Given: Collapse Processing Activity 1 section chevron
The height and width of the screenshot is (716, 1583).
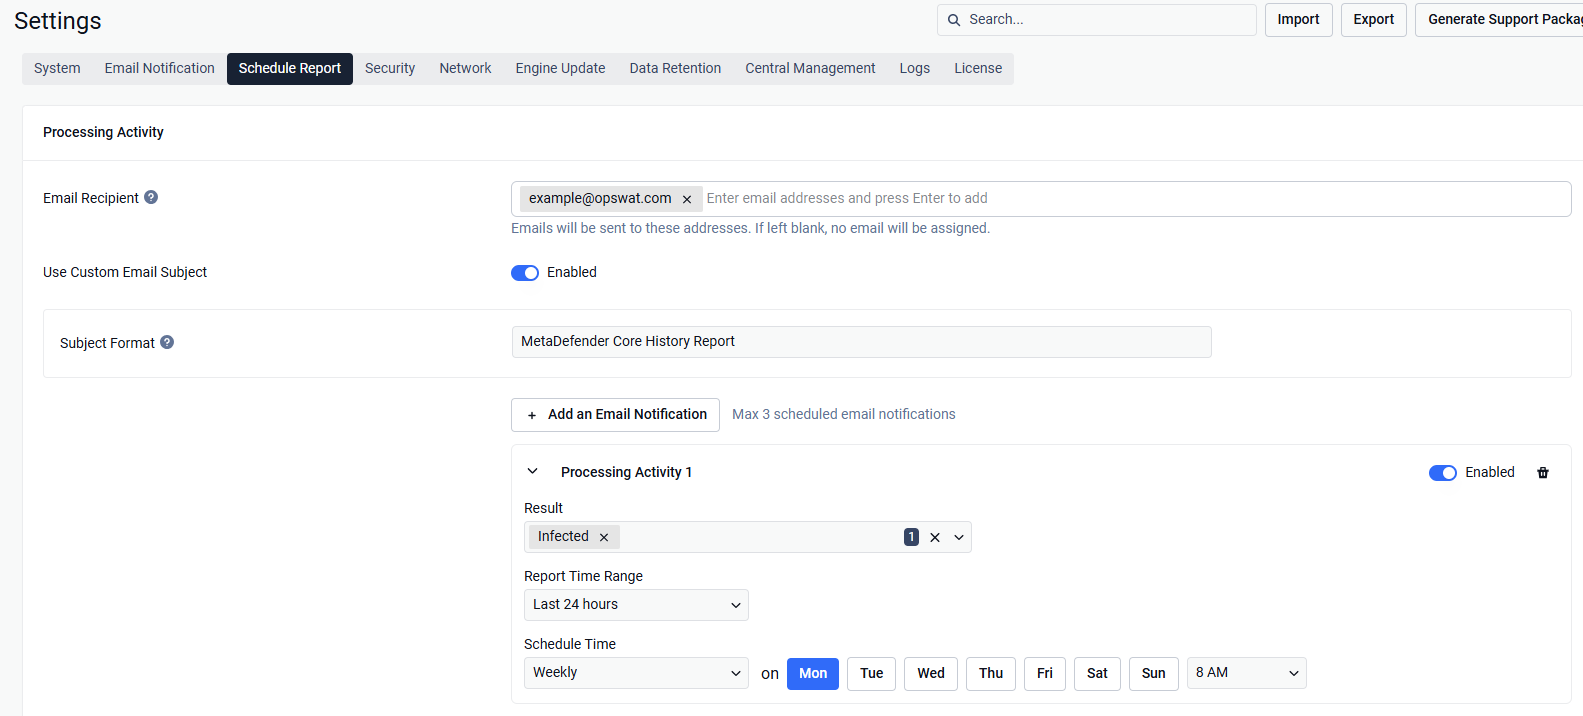Looking at the screenshot, I should [x=533, y=471].
